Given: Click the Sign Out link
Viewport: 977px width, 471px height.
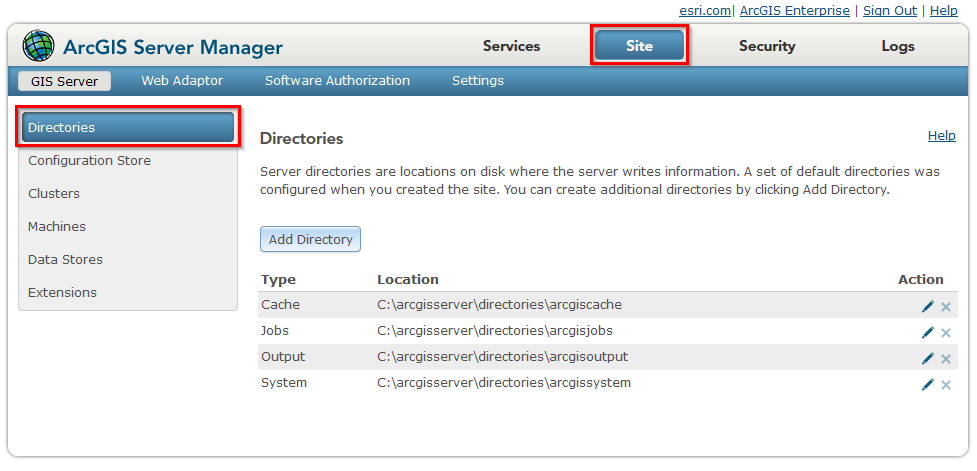Looking at the screenshot, I should pyautogui.click(x=890, y=11).
